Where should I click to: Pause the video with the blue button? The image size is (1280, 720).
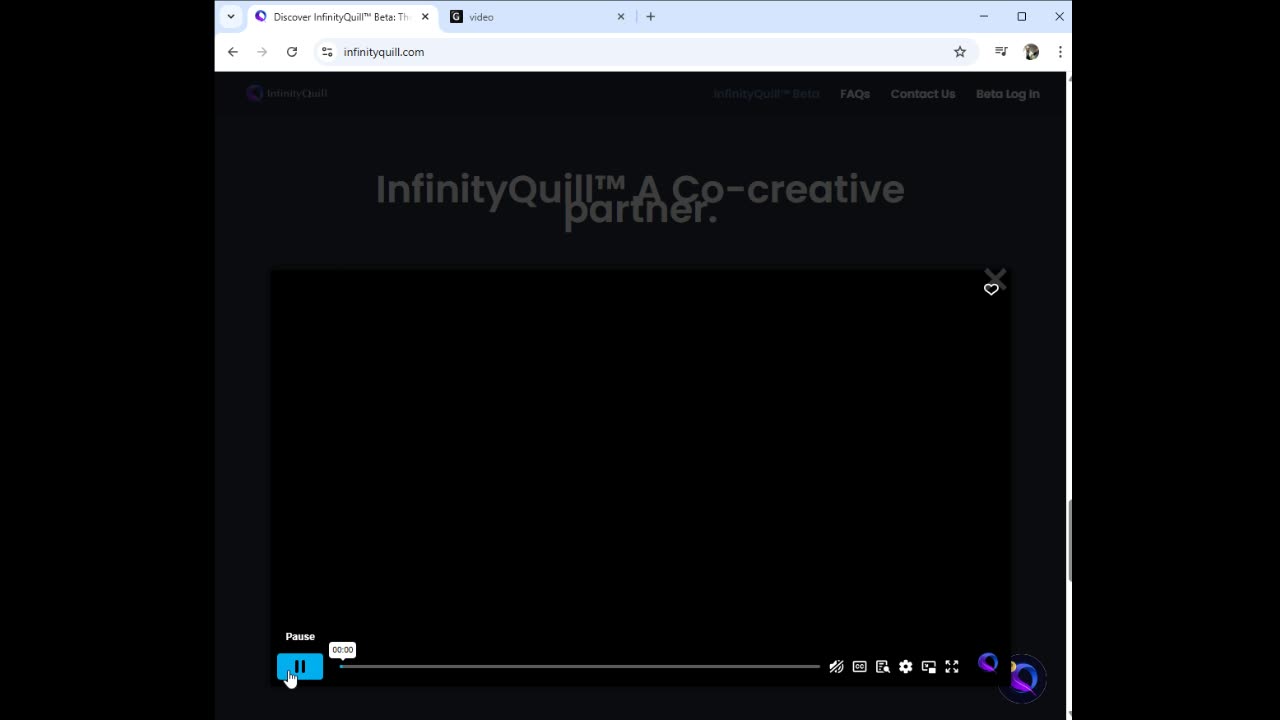coord(300,667)
